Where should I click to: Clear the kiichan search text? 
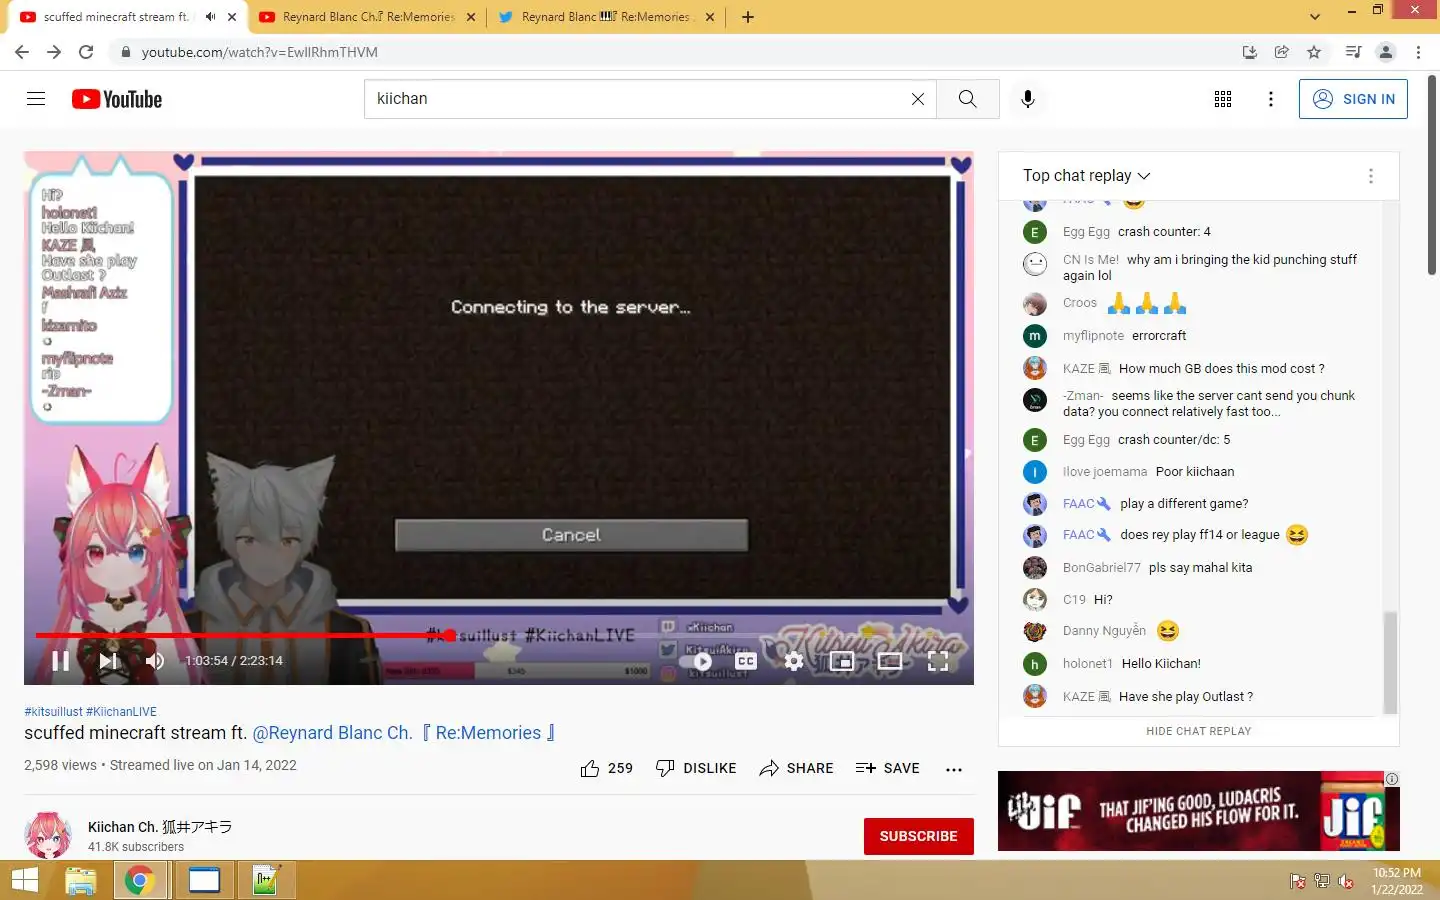917,99
